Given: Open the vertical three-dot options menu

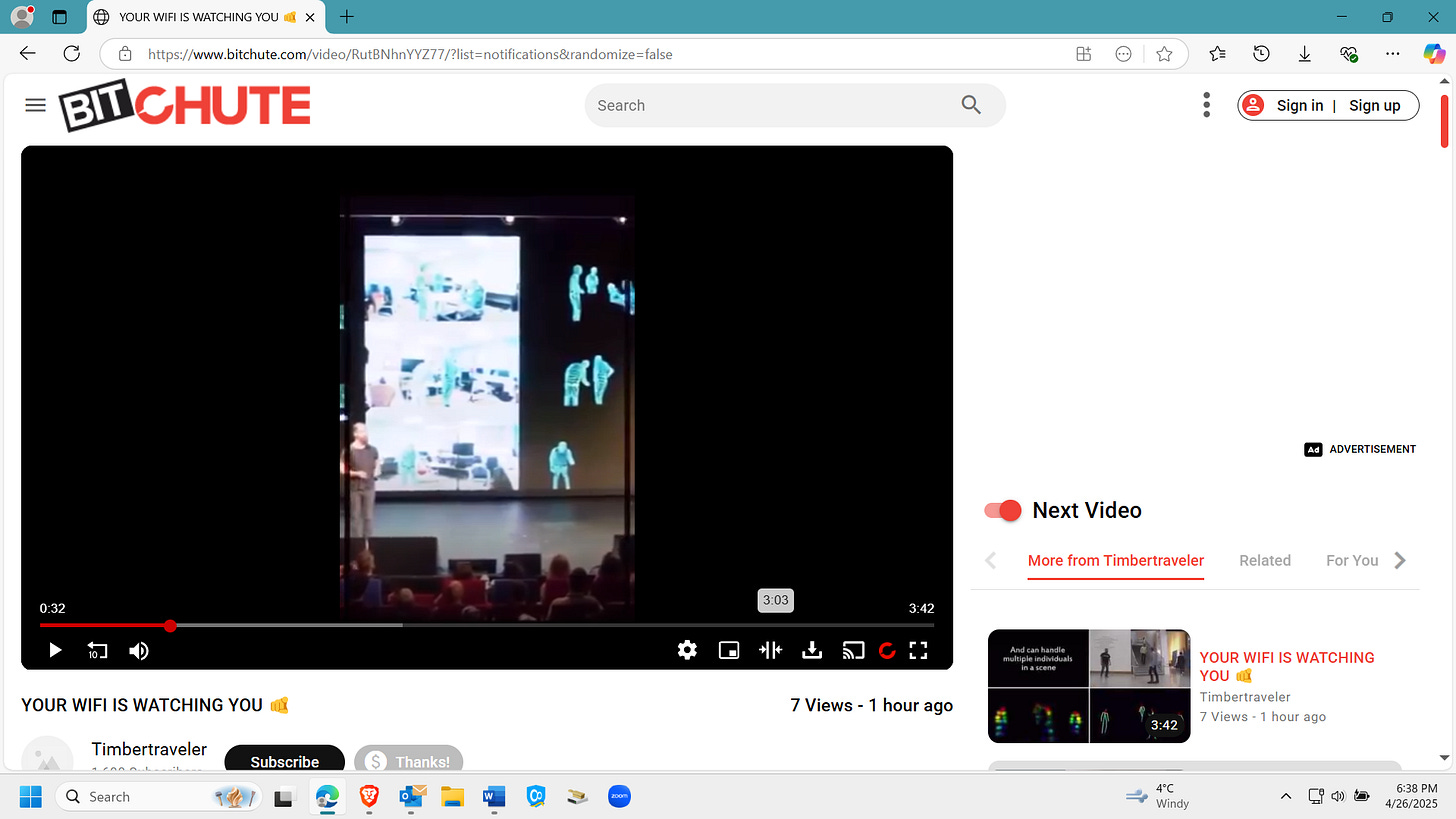Looking at the screenshot, I should [x=1207, y=105].
